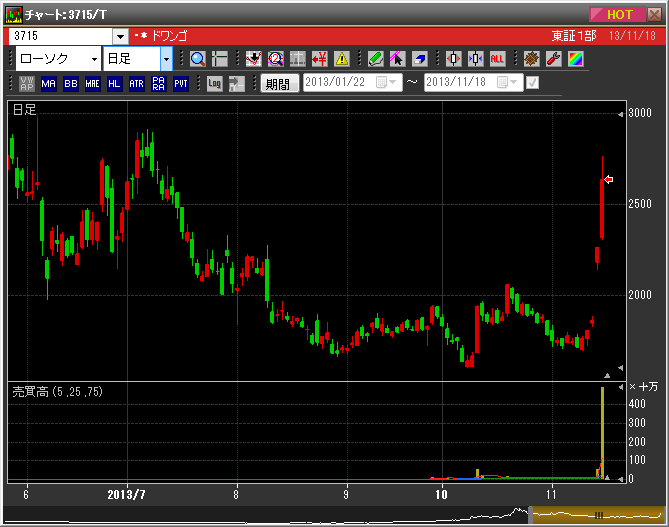Toggle the BB Bollinger Bands indicator
669x527 pixels.
[x=71, y=84]
